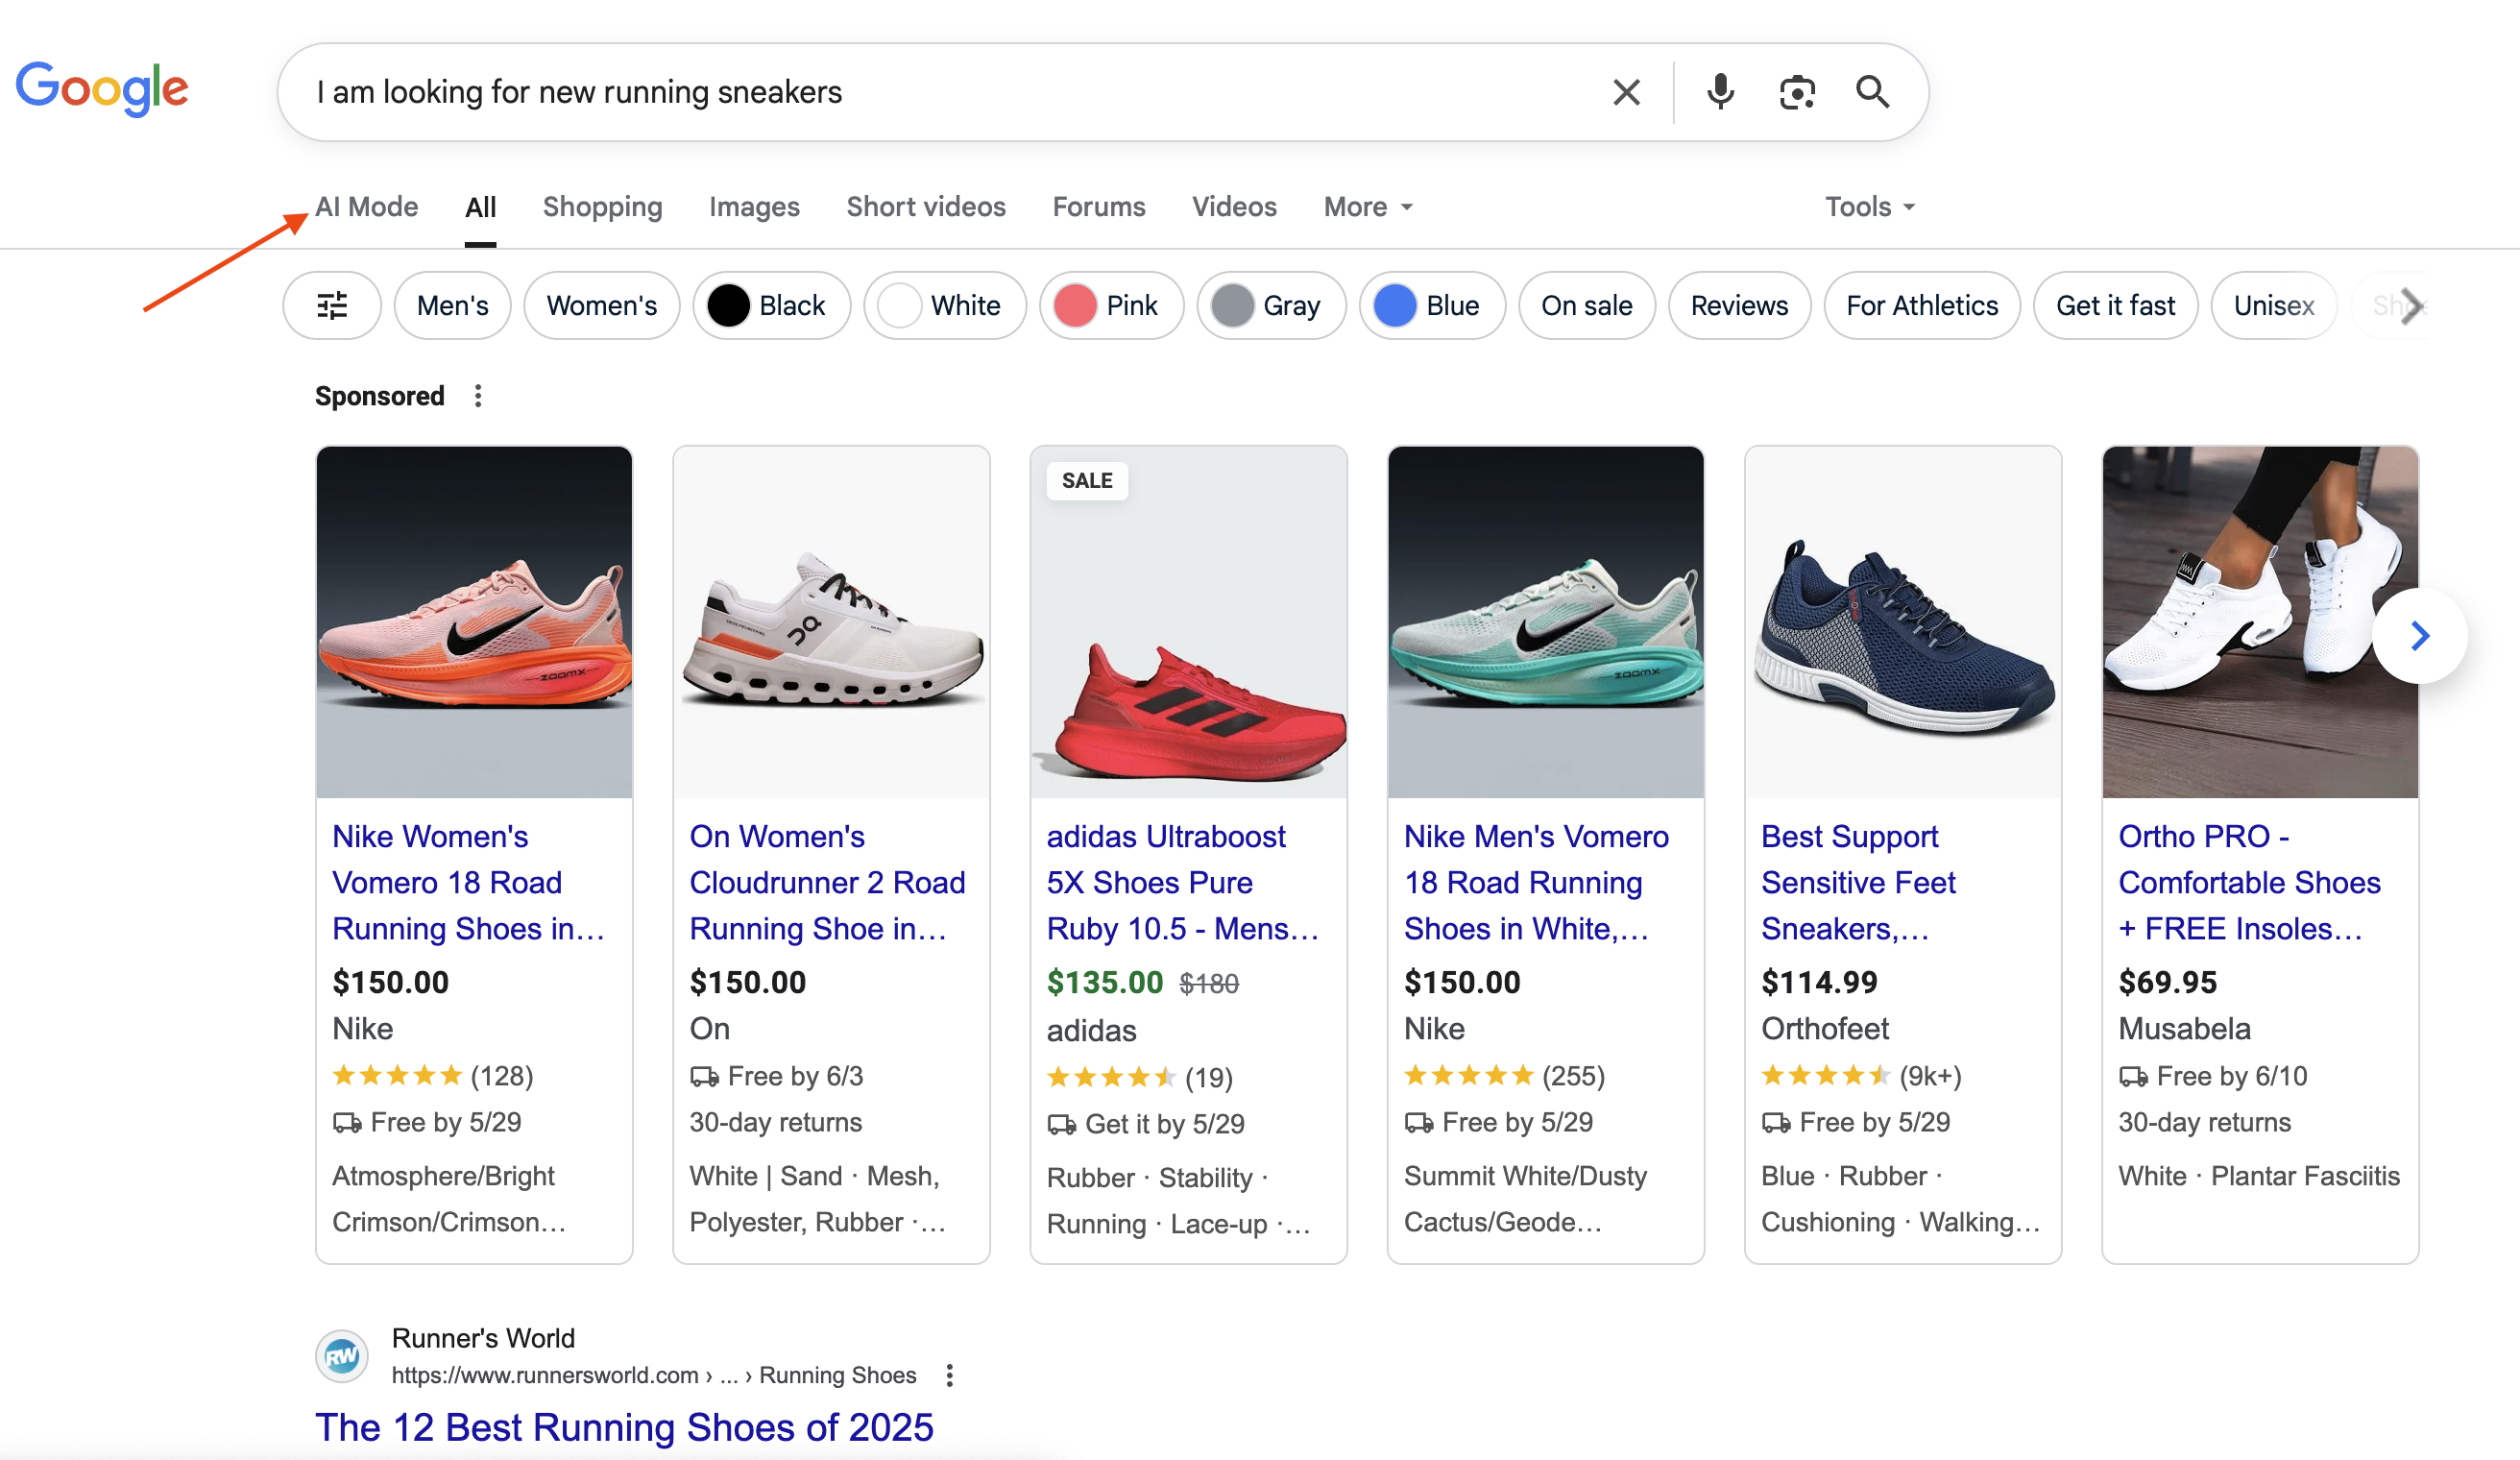The width and height of the screenshot is (2520, 1460).
Task: Click the Google logo
Action: [102, 88]
